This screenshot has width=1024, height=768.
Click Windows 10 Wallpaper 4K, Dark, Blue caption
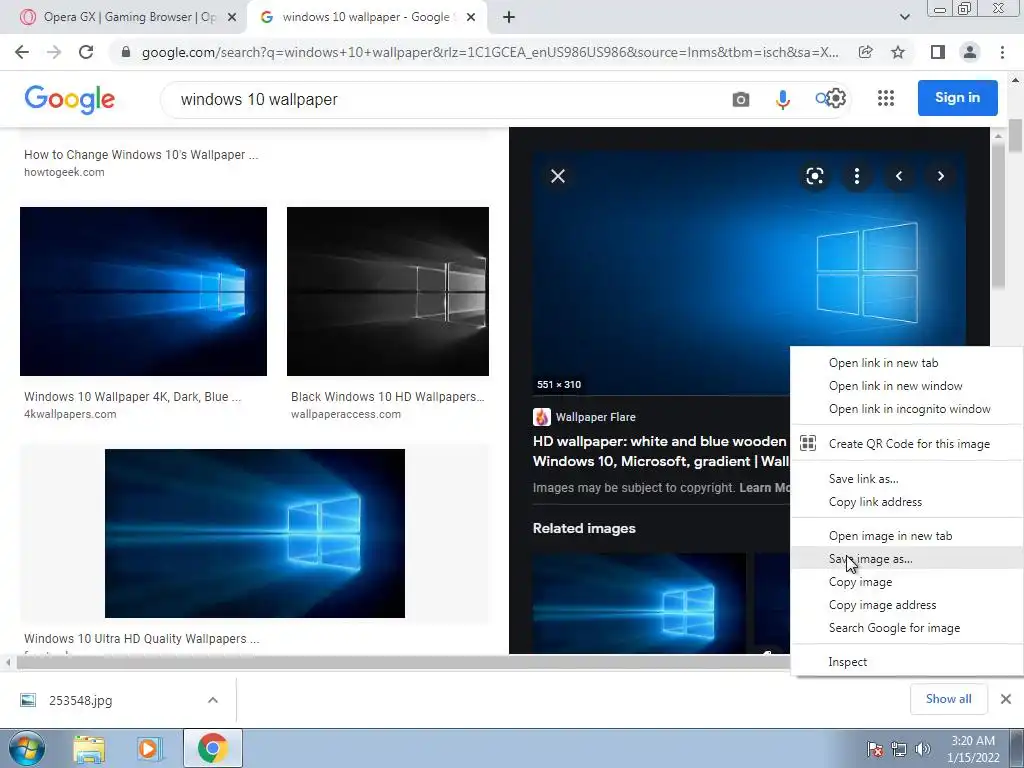click(x=133, y=396)
